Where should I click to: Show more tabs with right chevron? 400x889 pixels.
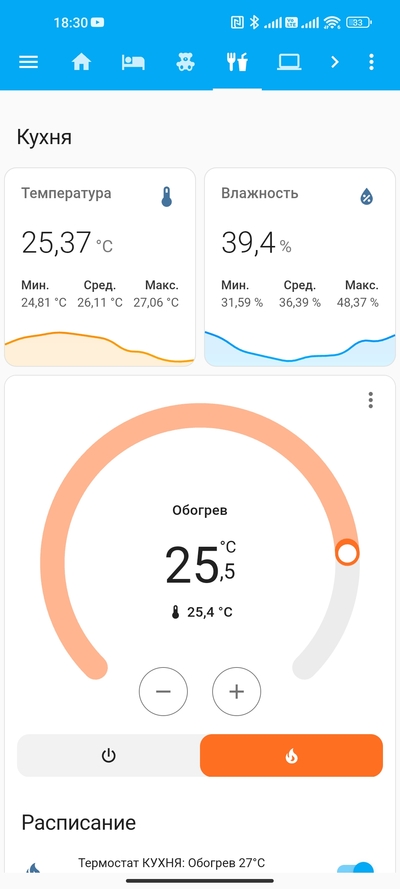click(335, 62)
